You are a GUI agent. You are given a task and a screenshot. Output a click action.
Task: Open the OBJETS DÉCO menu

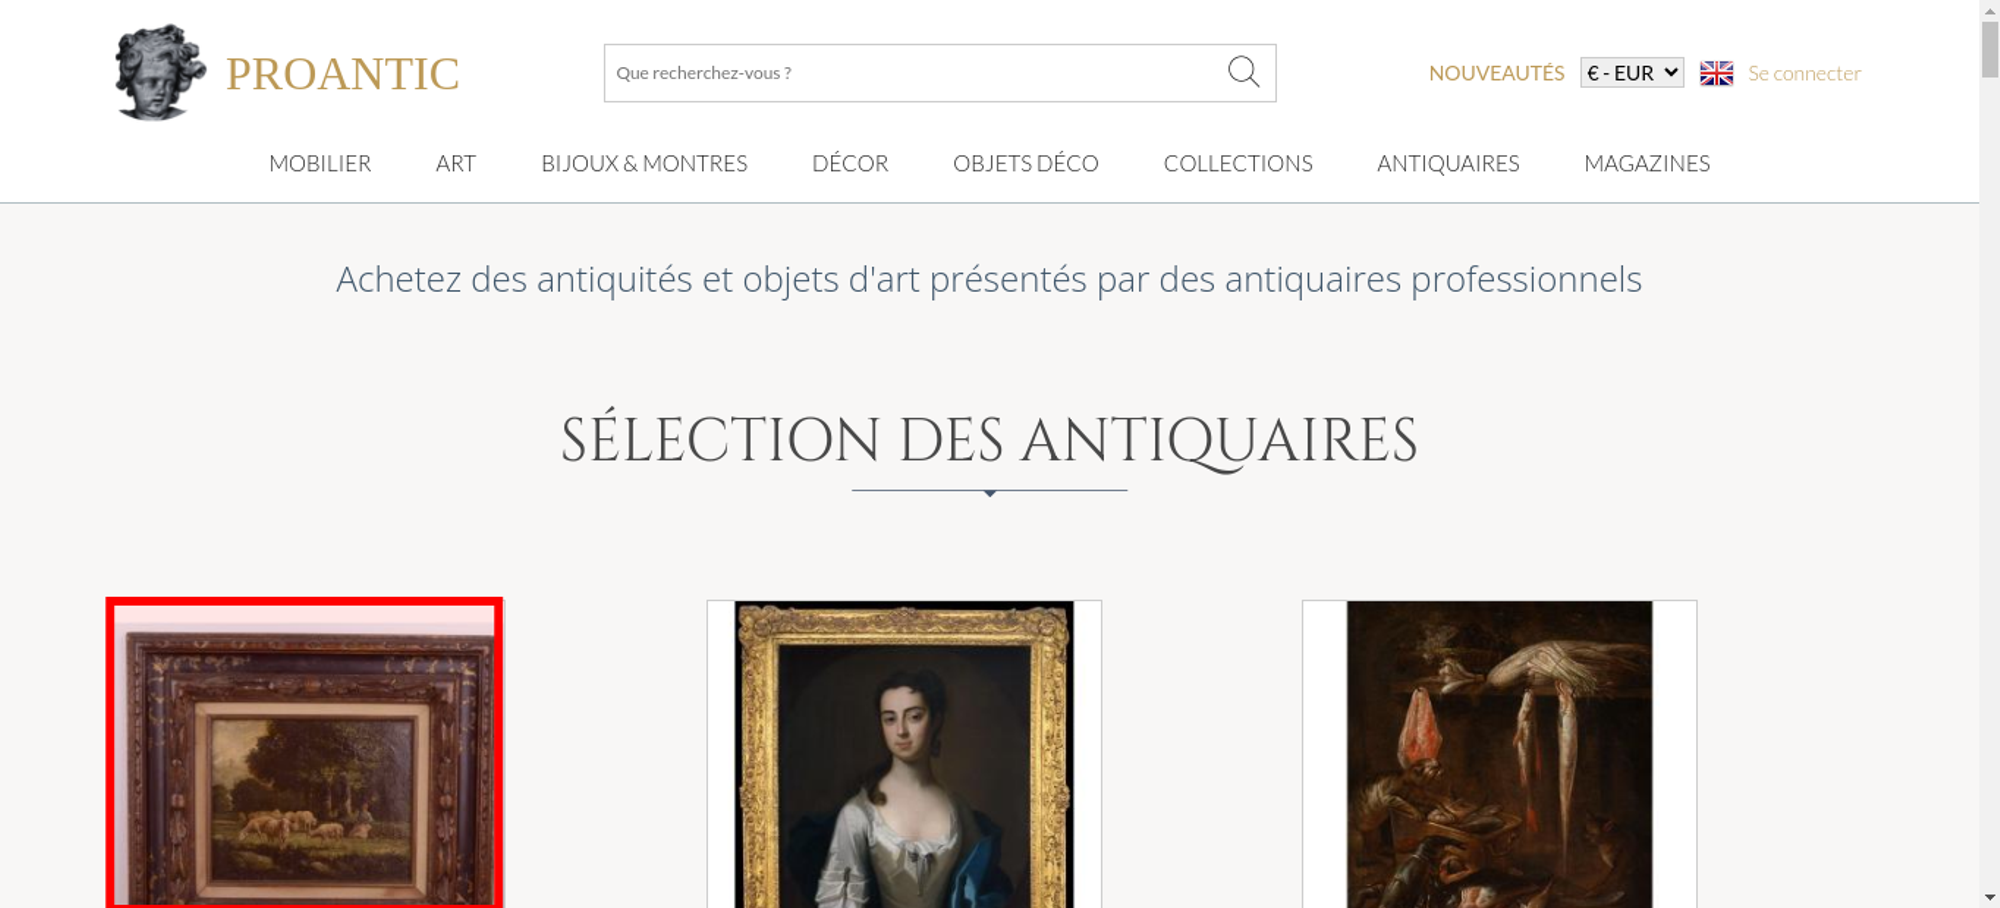point(1026,163)
